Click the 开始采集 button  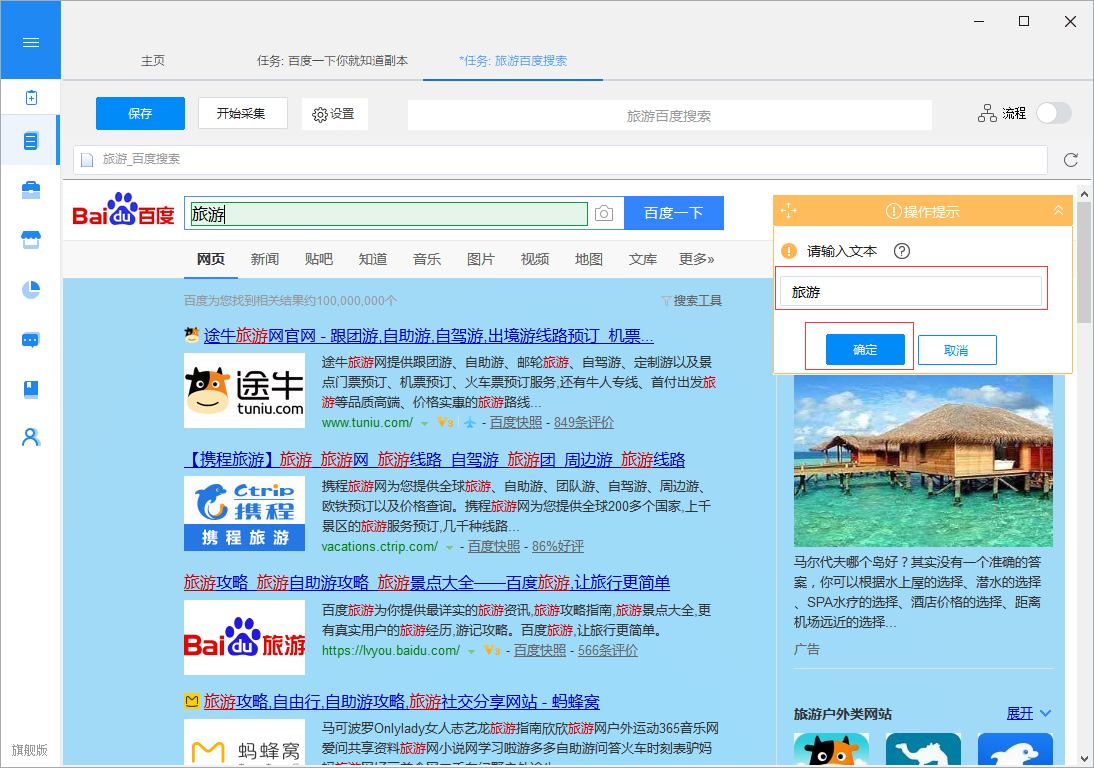pos(242,113)
